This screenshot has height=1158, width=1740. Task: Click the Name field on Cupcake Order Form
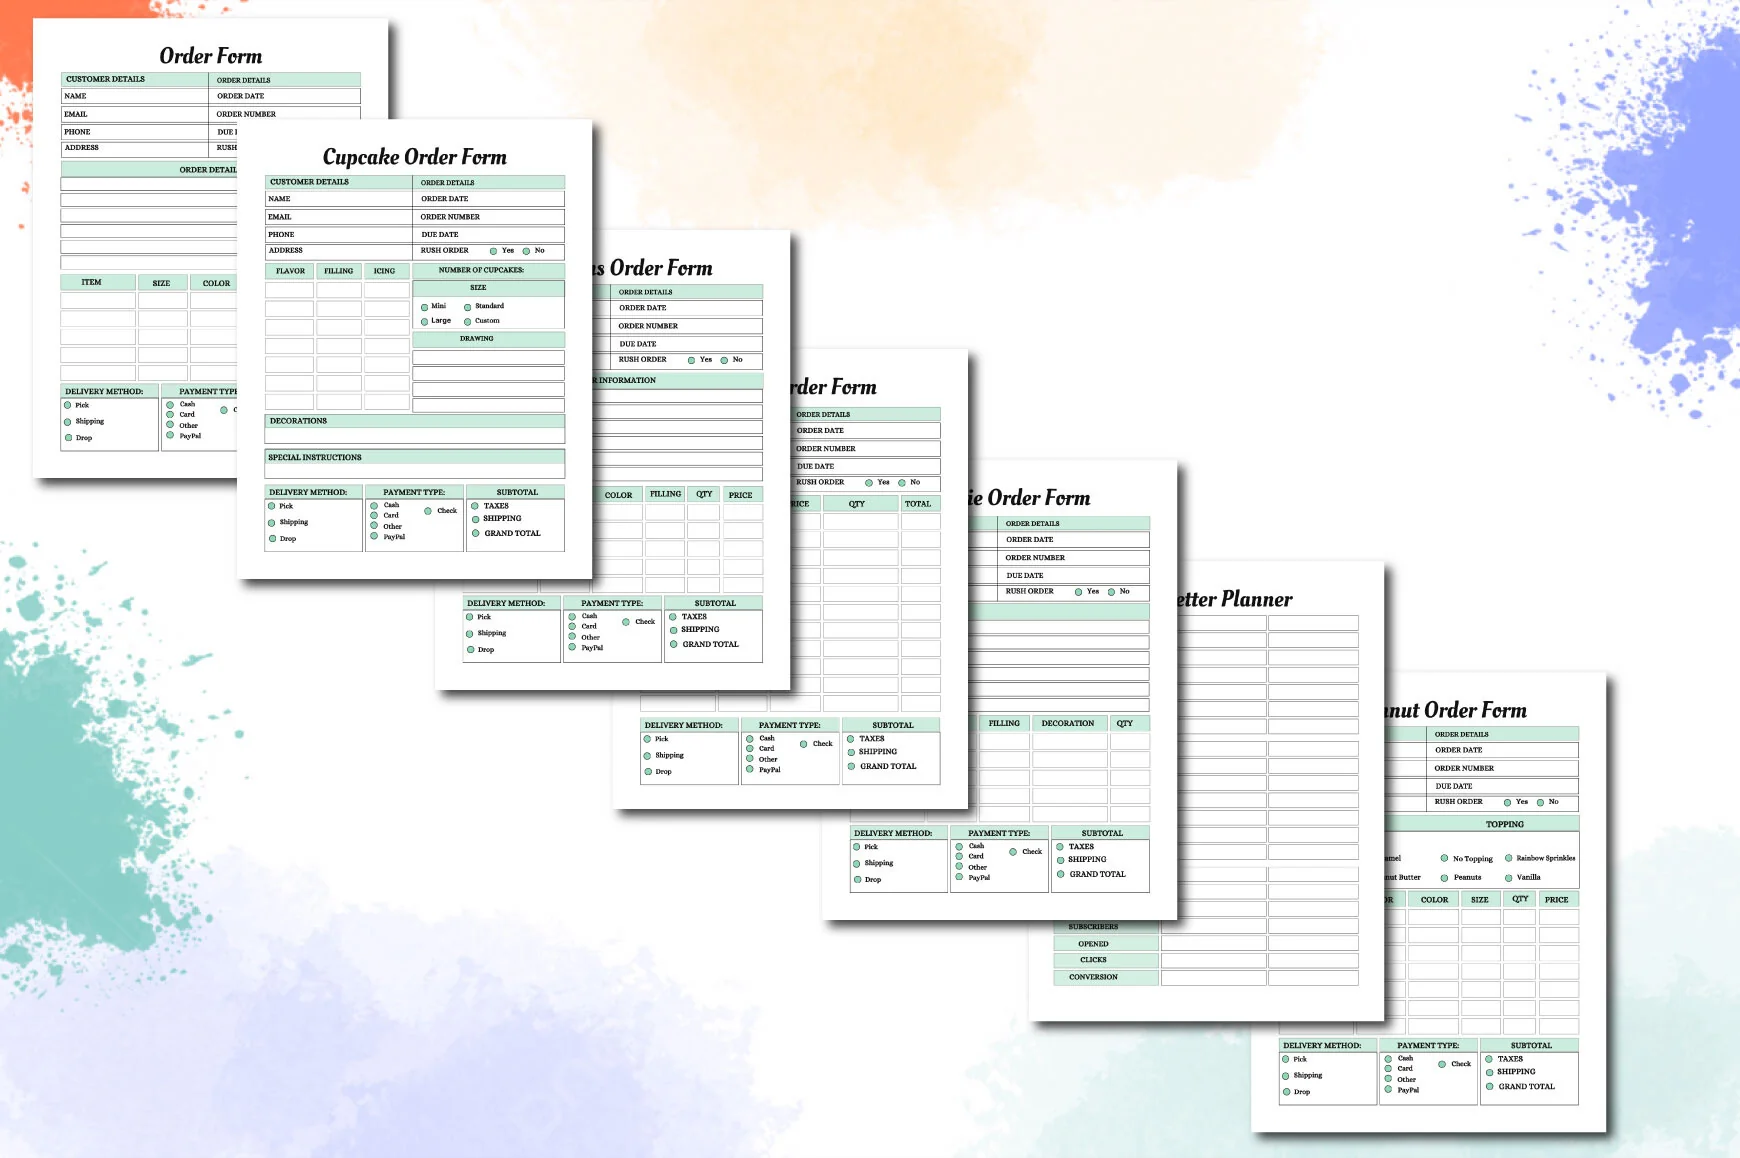coord(339,199)
